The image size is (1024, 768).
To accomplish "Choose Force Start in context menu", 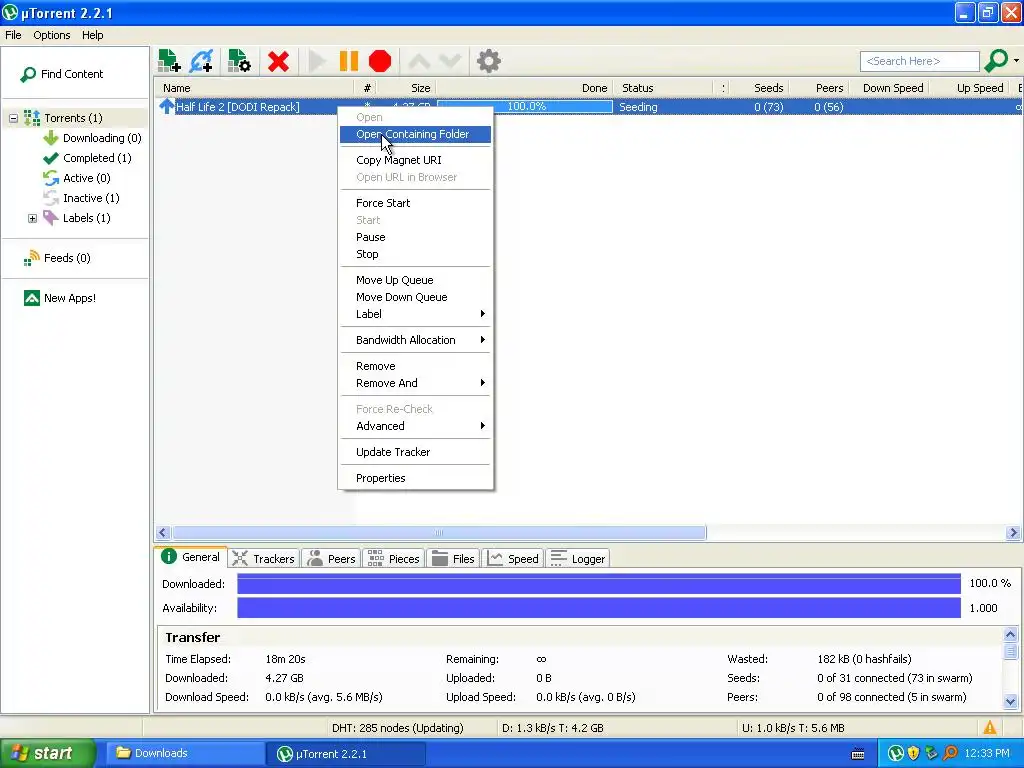I will click(415, 203).
